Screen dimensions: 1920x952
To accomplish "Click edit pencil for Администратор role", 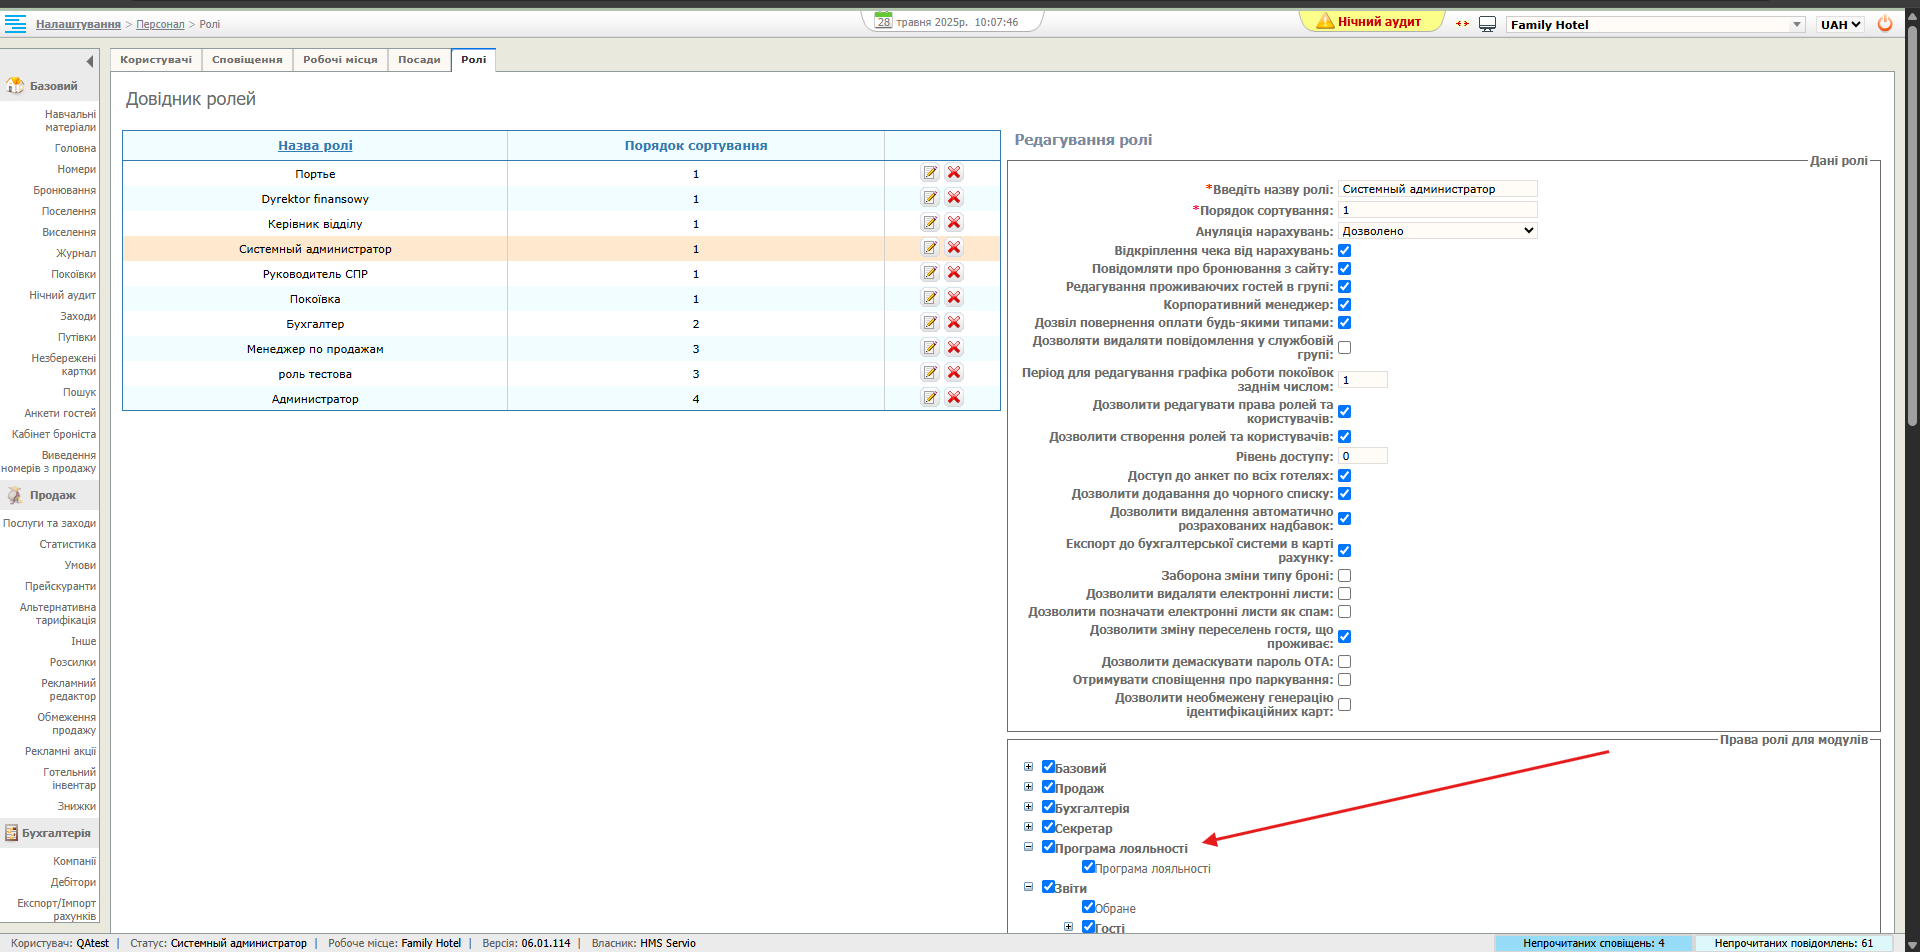I will (x=930, y=398).
